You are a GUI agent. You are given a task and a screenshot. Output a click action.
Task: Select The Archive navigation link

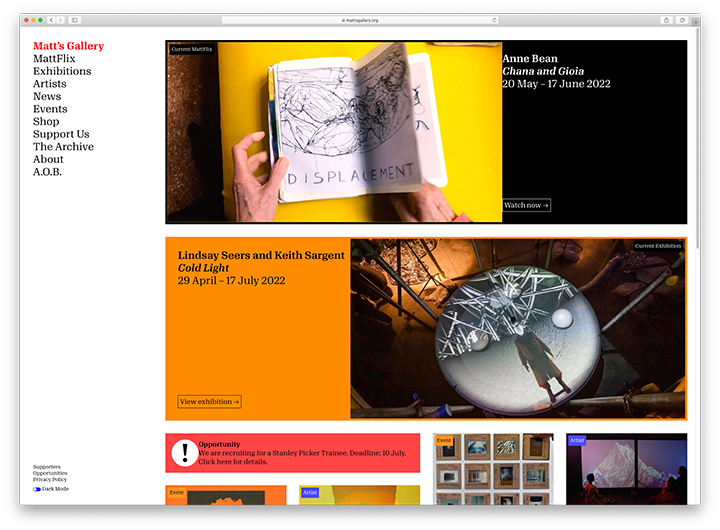63,147
